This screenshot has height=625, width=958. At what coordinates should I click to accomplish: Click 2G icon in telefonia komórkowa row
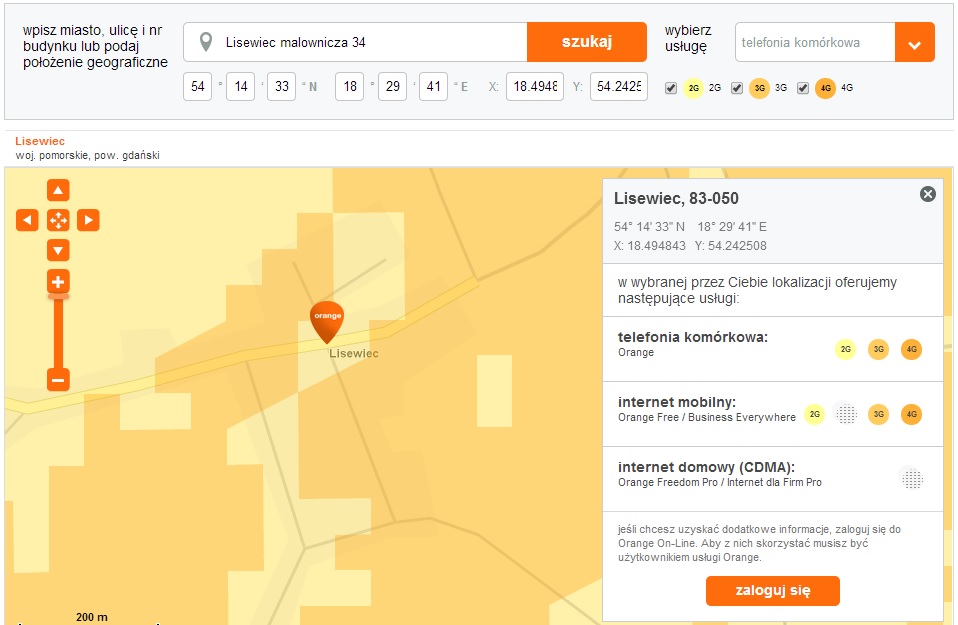click(846, 349)
